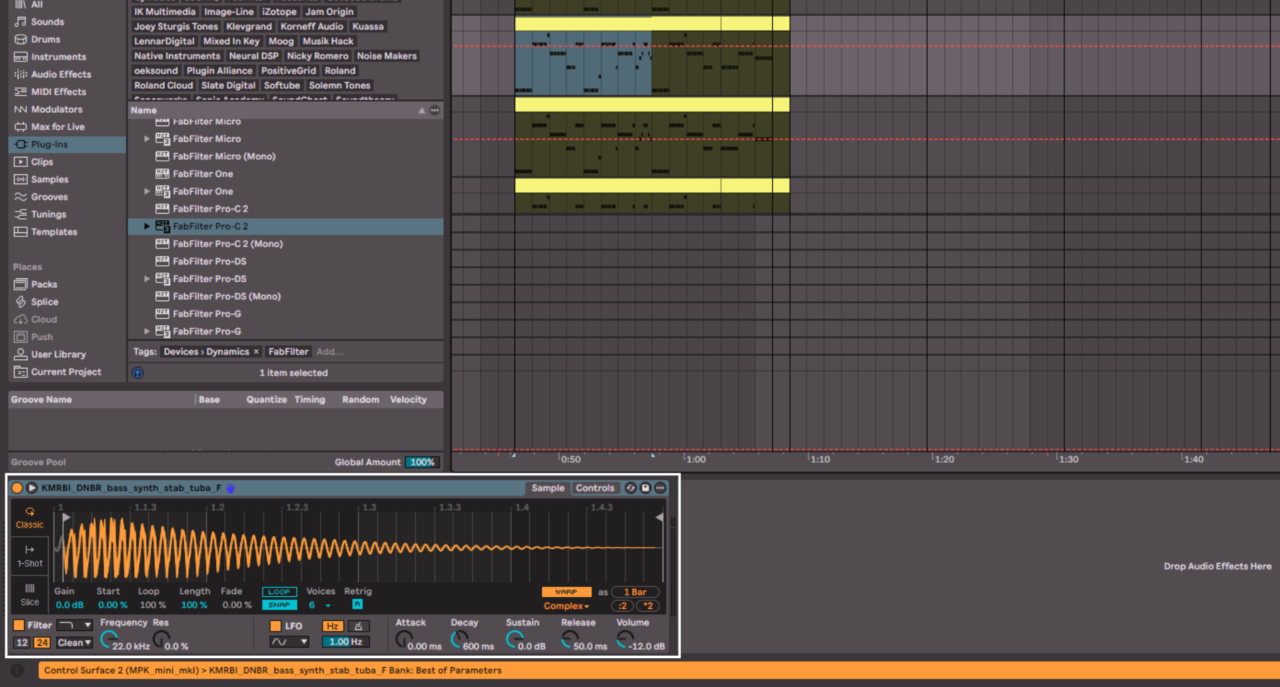Set the LFO rate mode to Hz
The width and height of the screenshot is (1280, 687).
(332, 626)
